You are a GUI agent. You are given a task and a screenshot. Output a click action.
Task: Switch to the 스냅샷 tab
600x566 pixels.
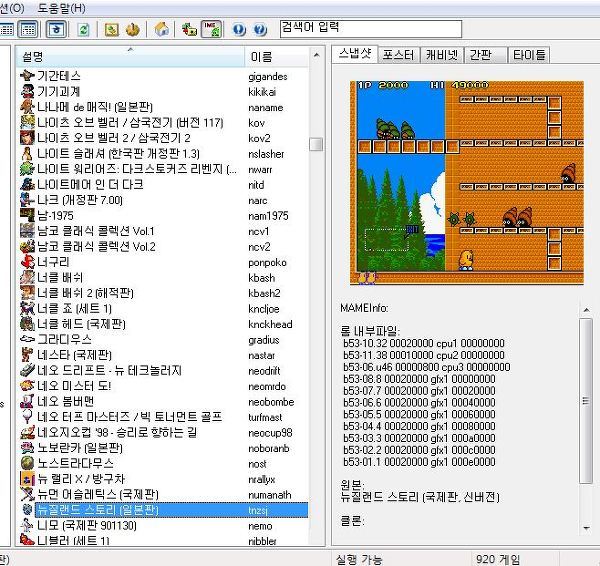coord(355,54)
